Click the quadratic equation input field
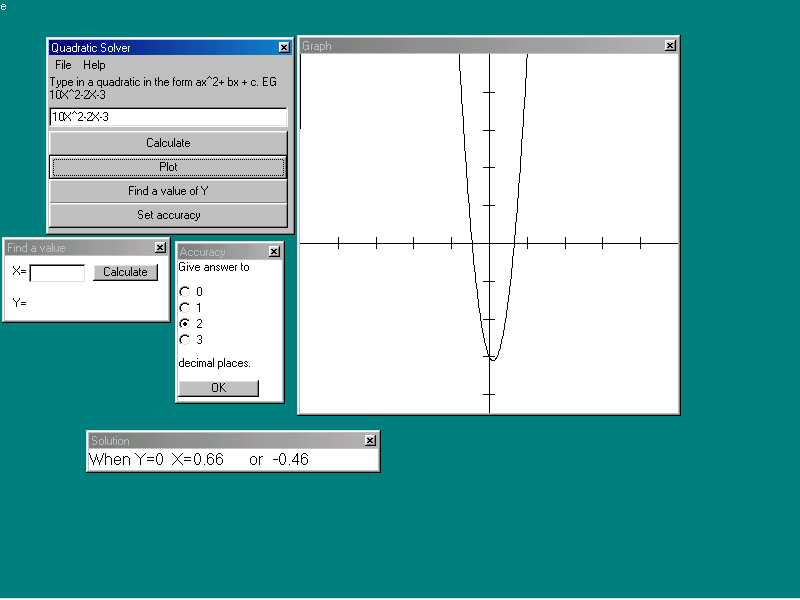 click(x=168, y=117)
